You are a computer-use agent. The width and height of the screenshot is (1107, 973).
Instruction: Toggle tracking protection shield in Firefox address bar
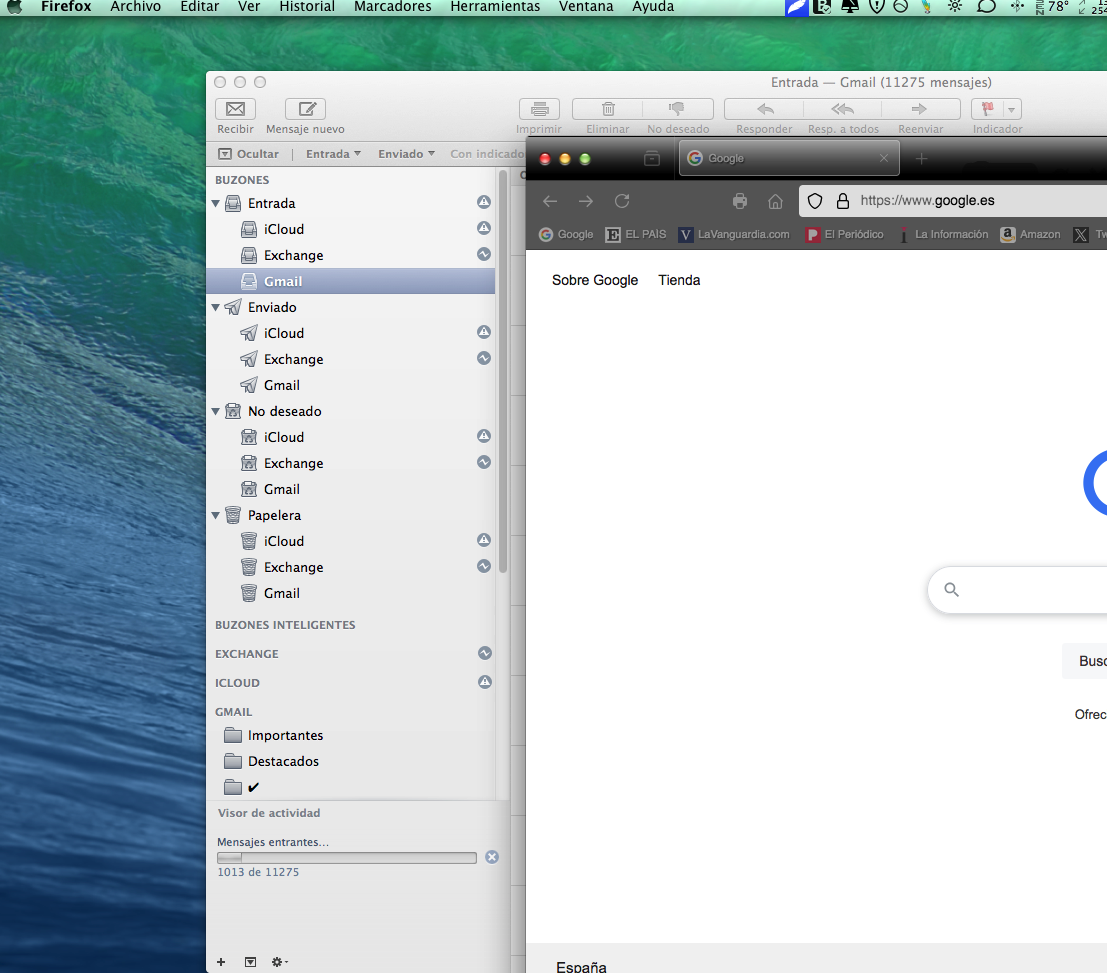[815, 201]
